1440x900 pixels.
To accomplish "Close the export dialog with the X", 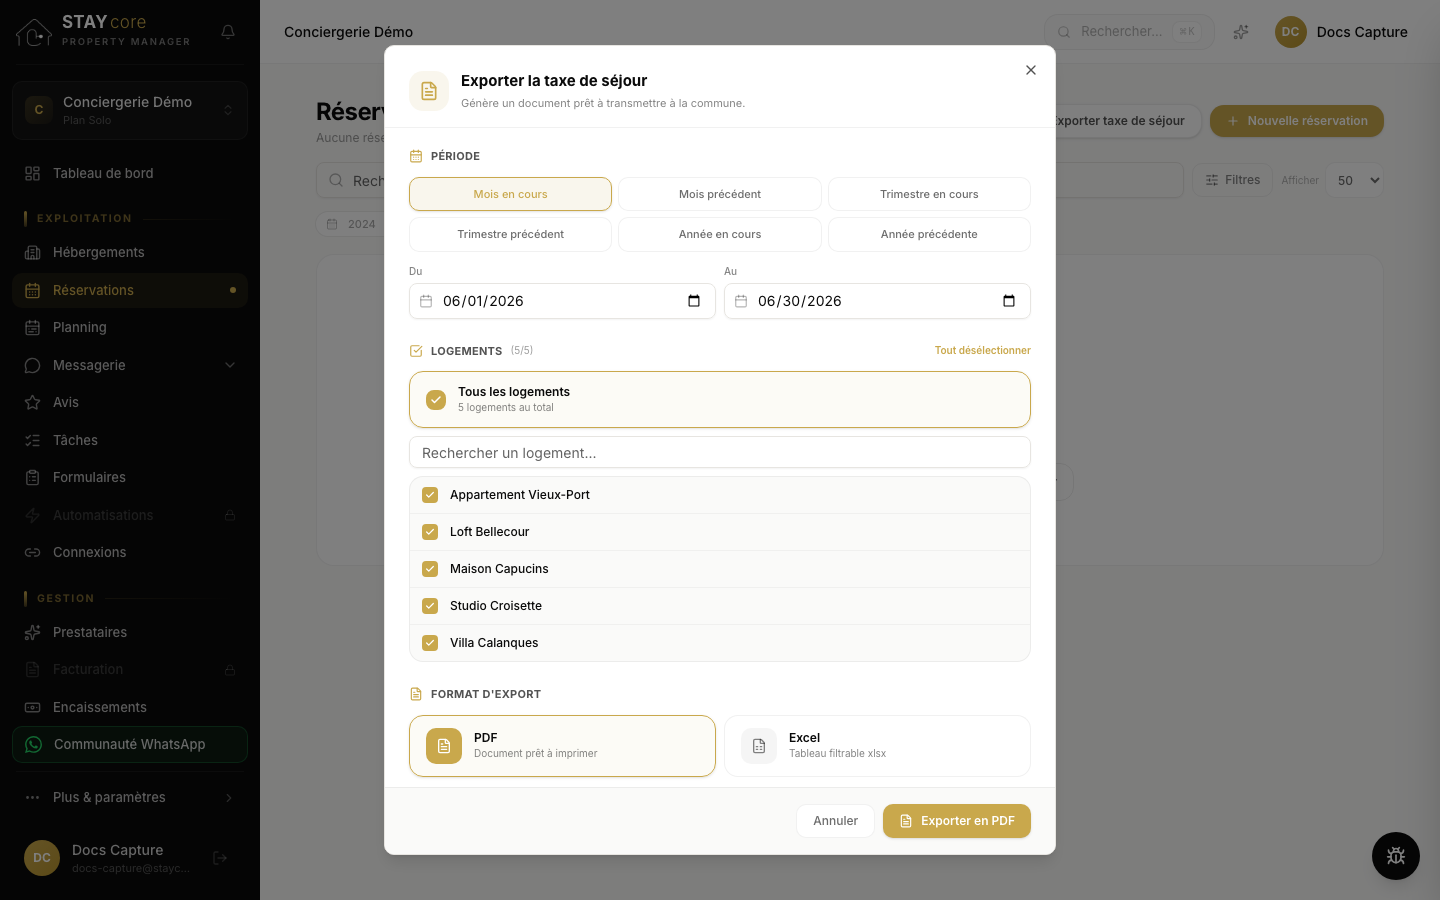I will tap(1031, 70).
